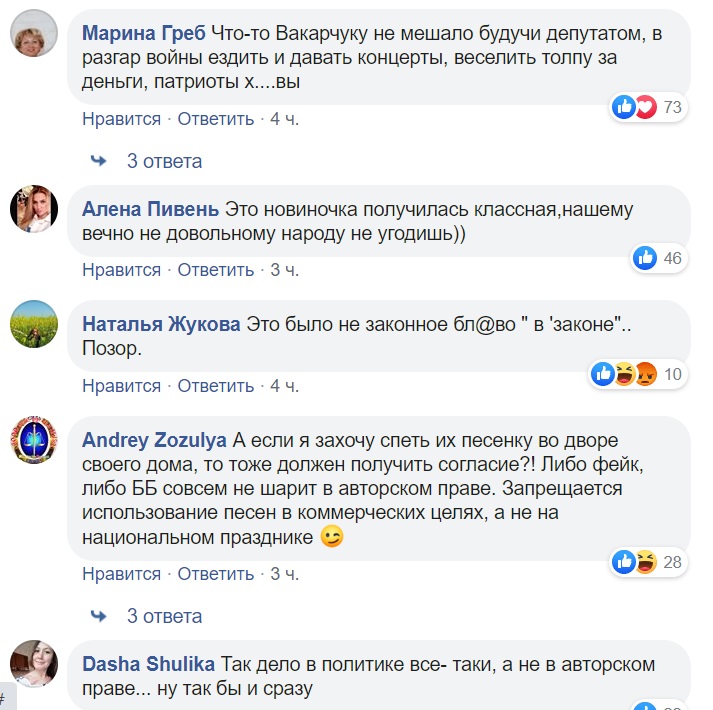This screenshot has width=713, height=710.
Task: Reply to Наталья Жукова's comment via Ответить
Action: [x=216, y=386]
